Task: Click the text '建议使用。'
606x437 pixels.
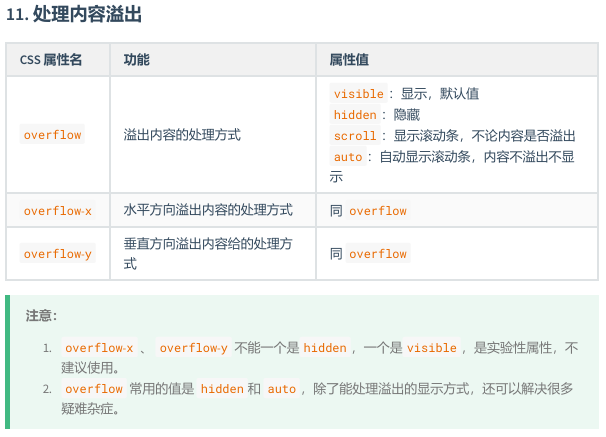Action: (90, 367)
